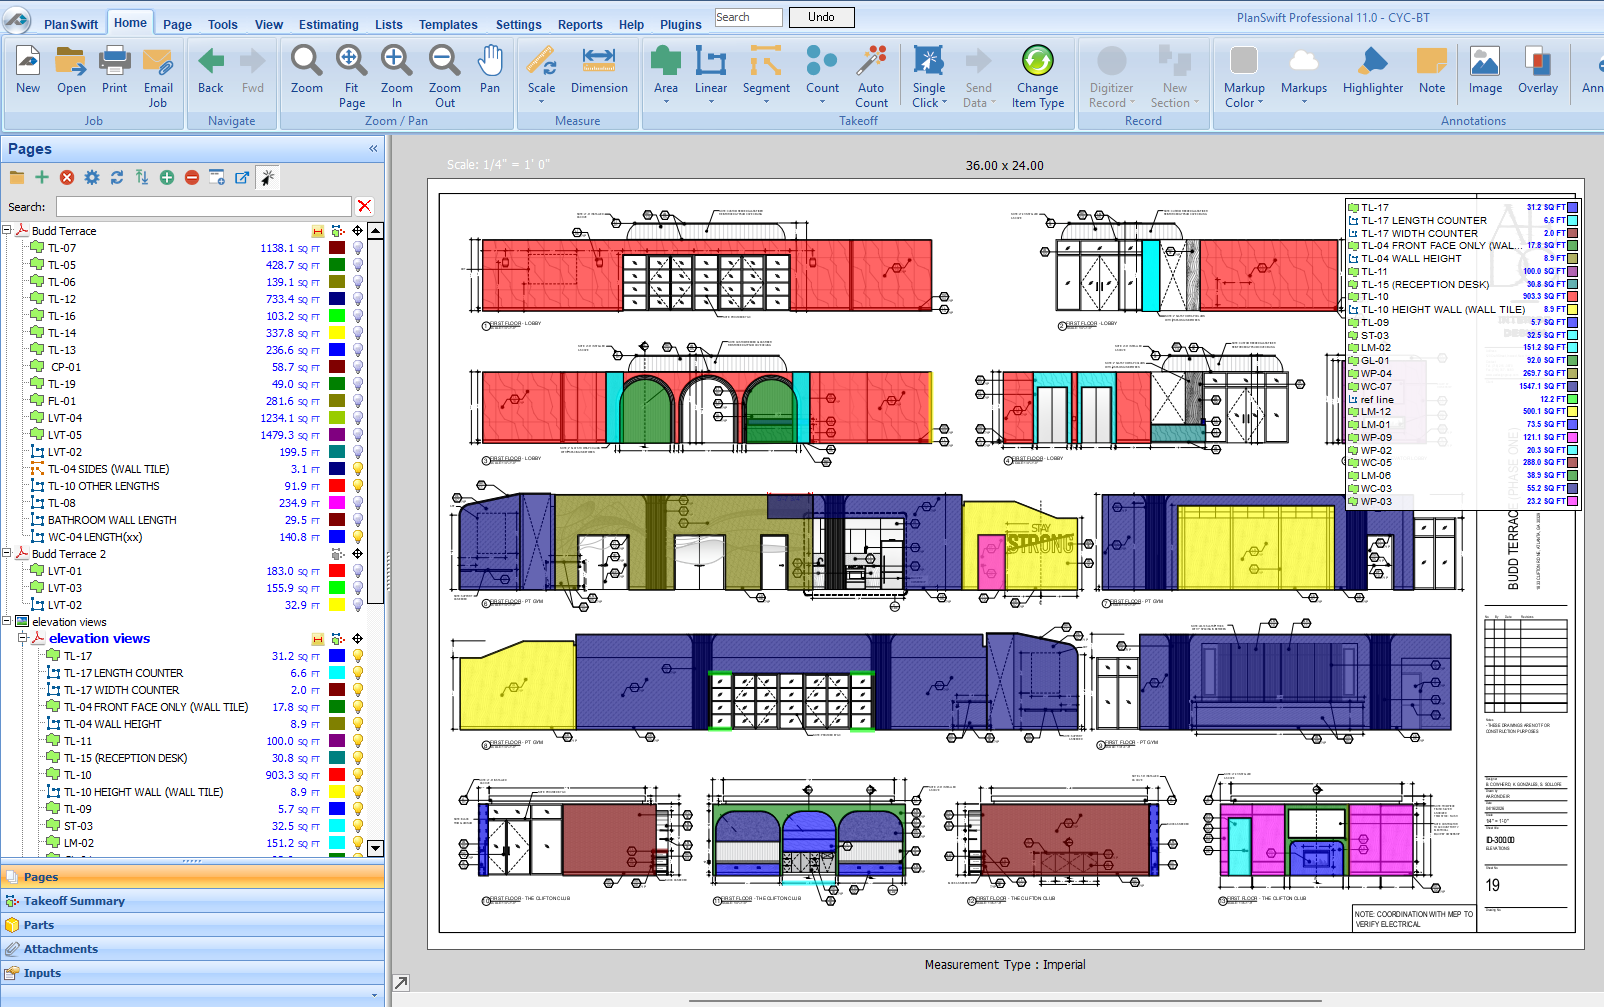Click the yellow color swatch for TL-14

pos(337,333)
